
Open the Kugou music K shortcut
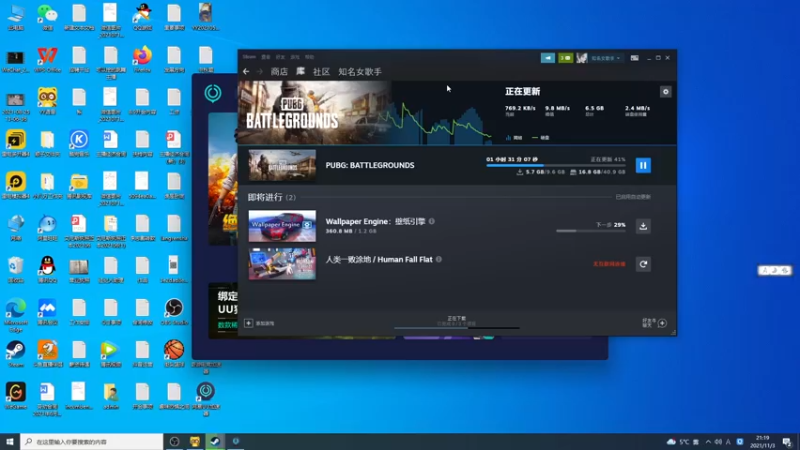79,143
